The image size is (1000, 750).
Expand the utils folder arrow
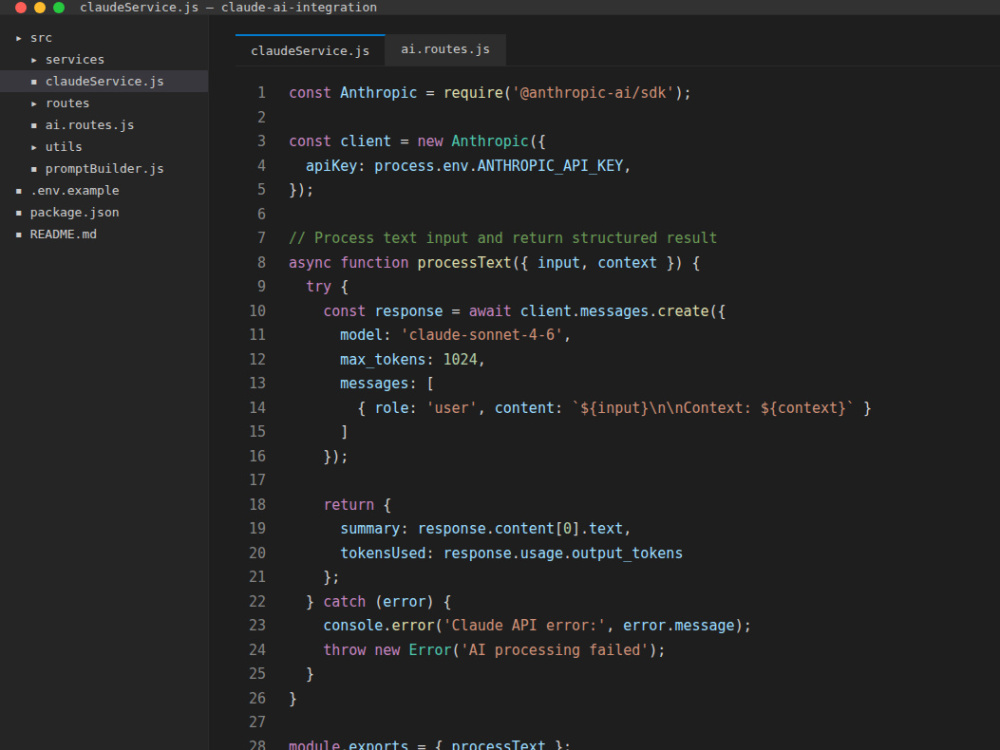click(34, 147)
